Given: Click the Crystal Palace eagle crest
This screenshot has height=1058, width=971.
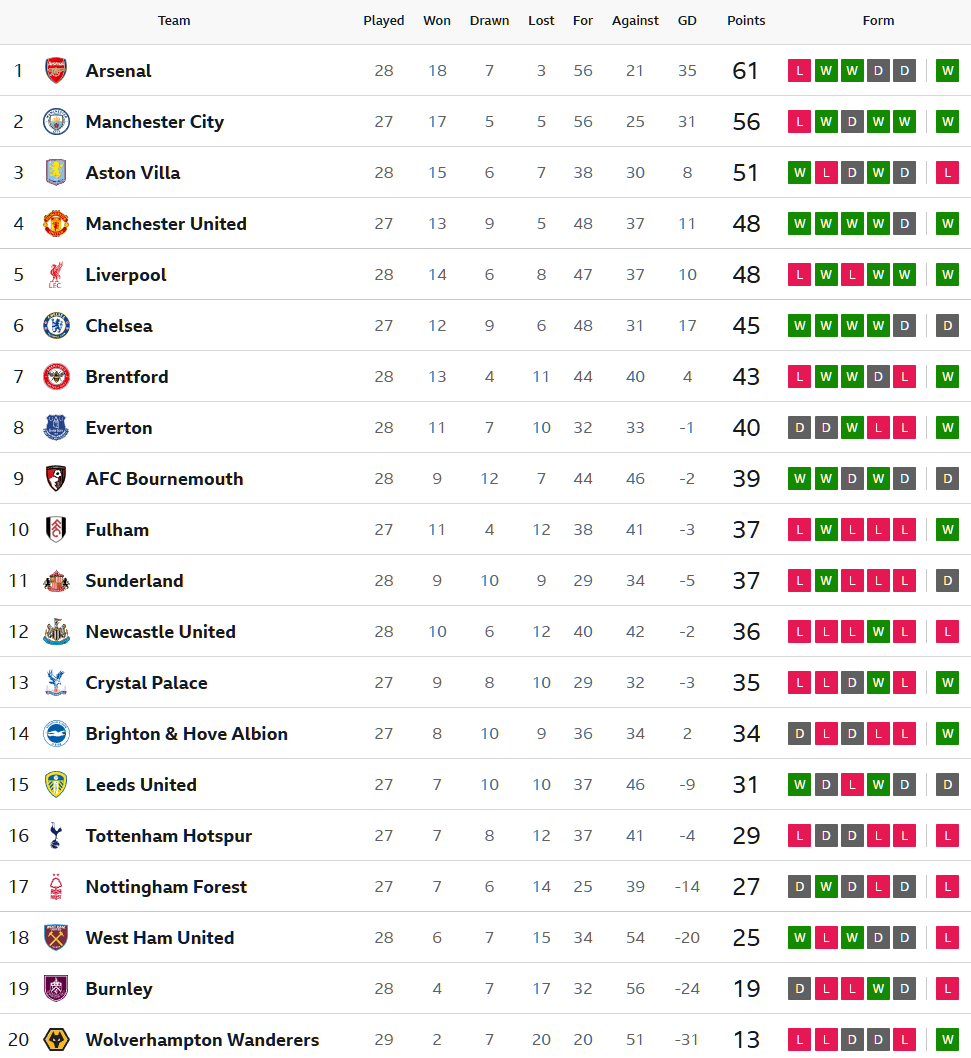Looking at the screenshot, I should pyautogui.click(x=56, y=683).
